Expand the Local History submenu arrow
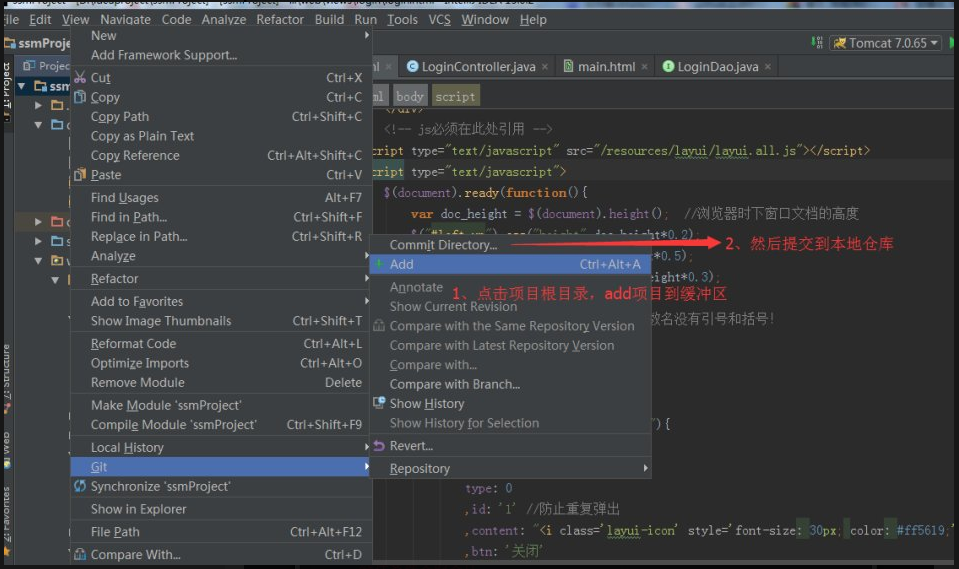 [366, 447]
